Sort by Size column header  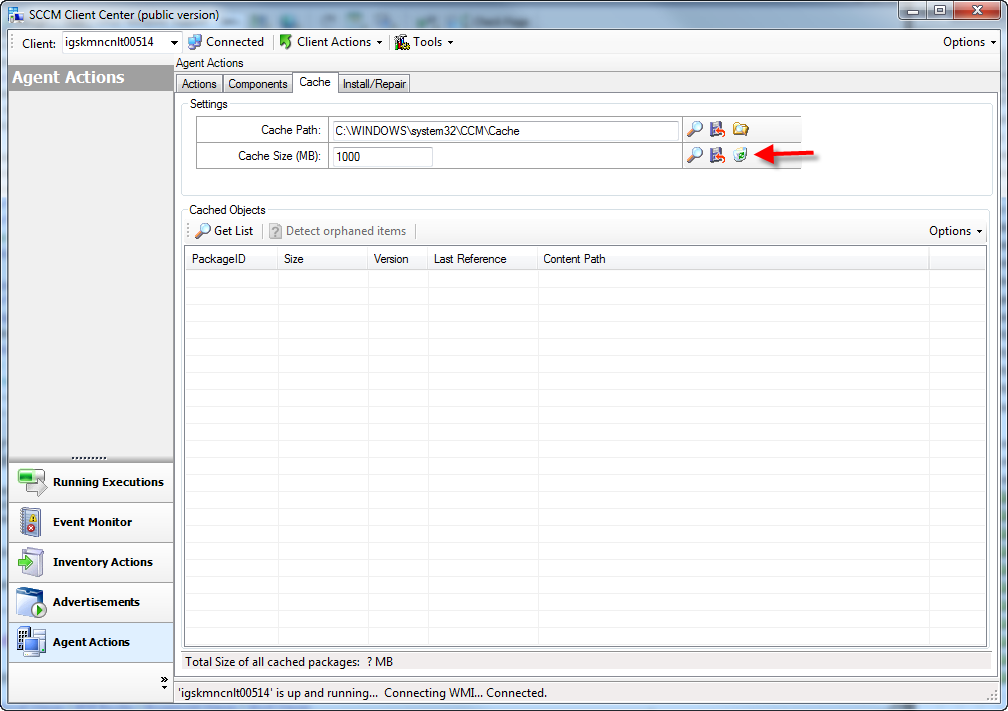click(323, 259)
